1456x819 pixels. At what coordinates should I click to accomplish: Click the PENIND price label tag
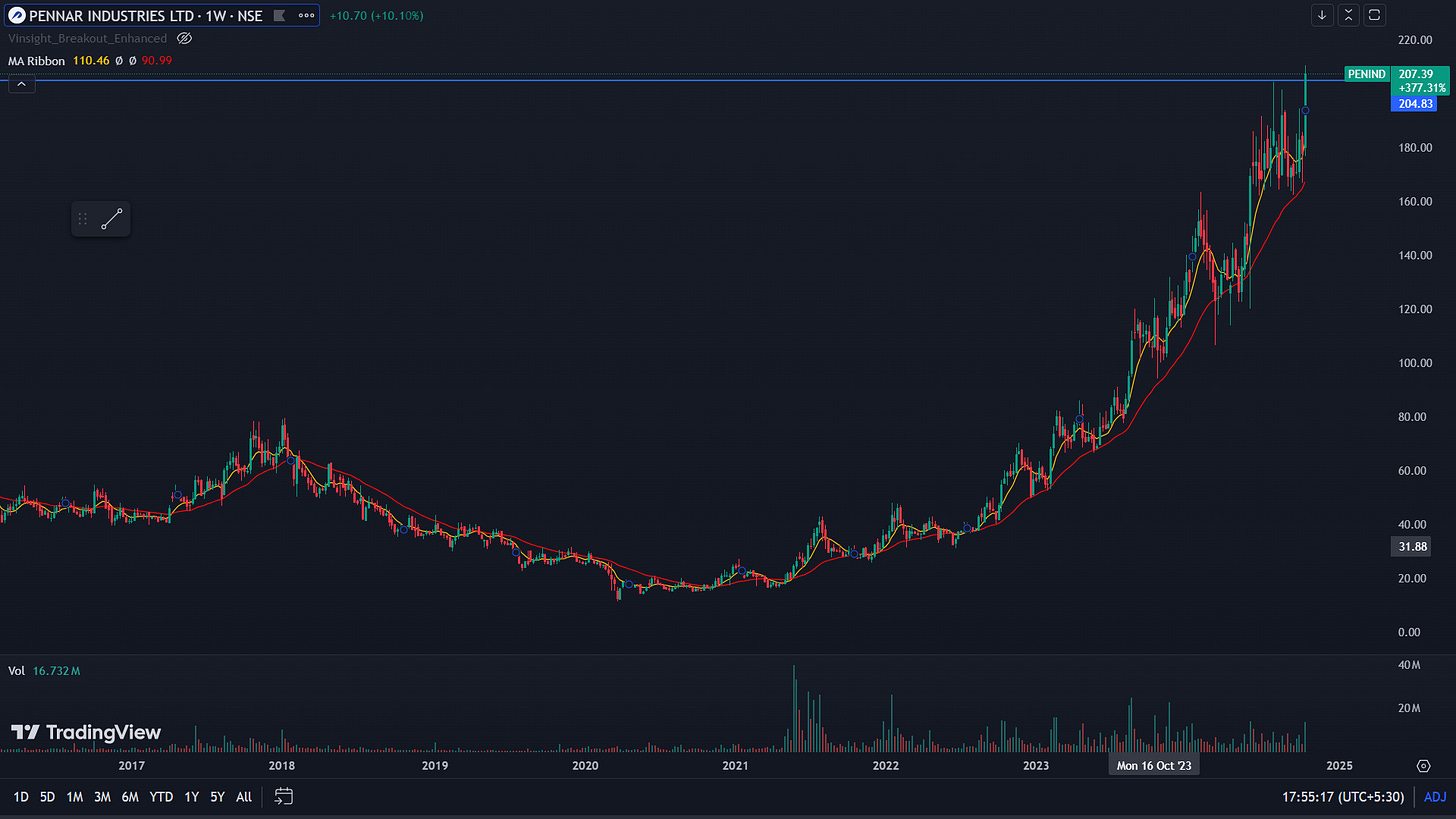click(1367, 74)
